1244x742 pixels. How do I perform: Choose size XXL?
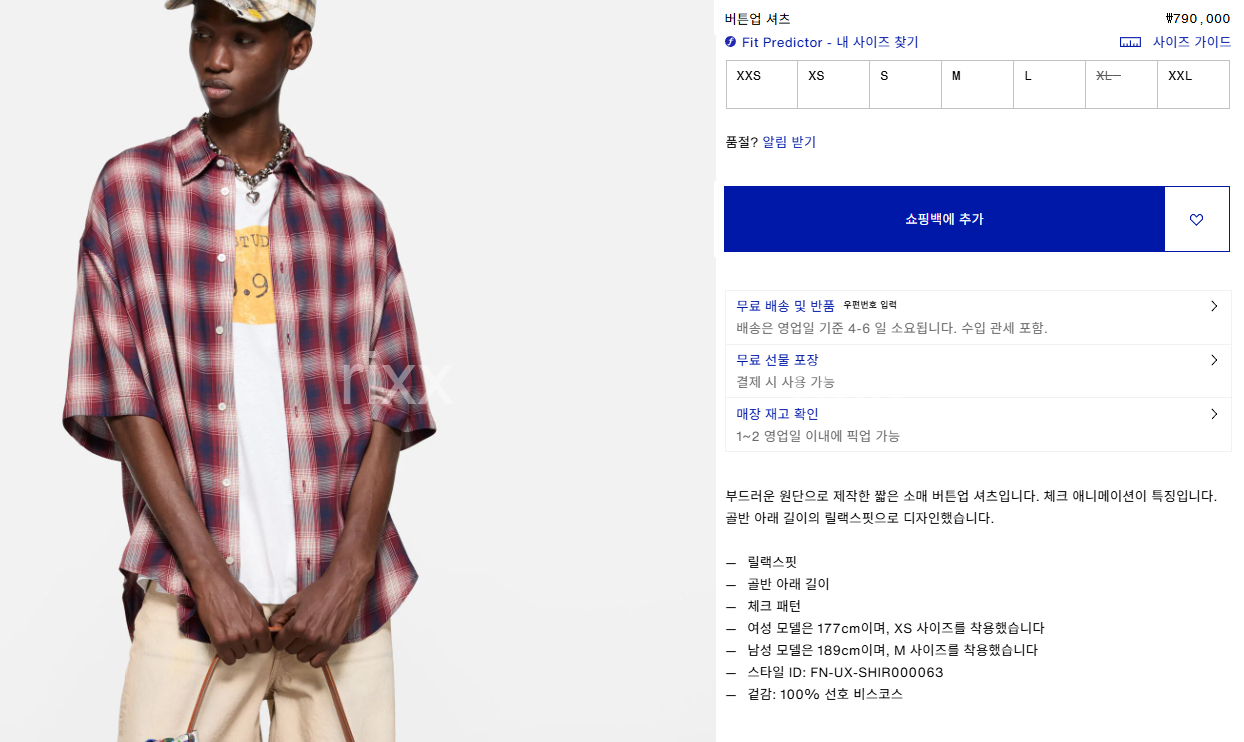coord(1194,84)
